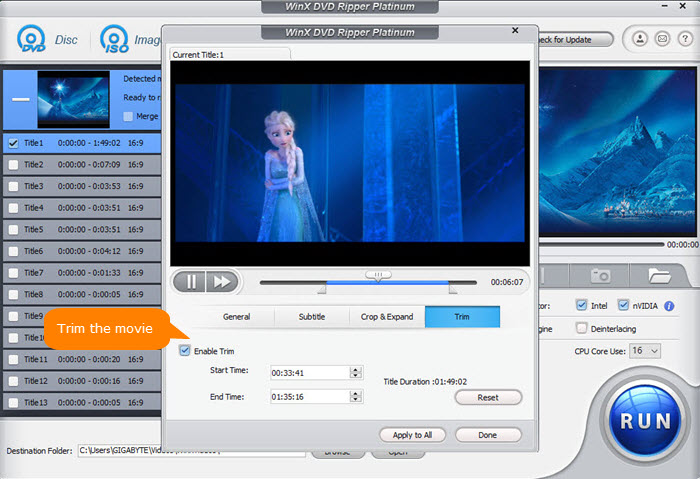Click the trim end marker on the timeline

coord(453,290)
